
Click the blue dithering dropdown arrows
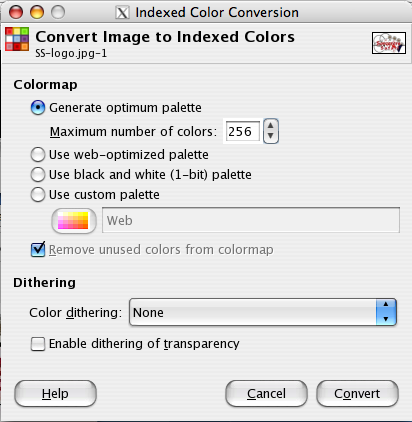(386, 312)
